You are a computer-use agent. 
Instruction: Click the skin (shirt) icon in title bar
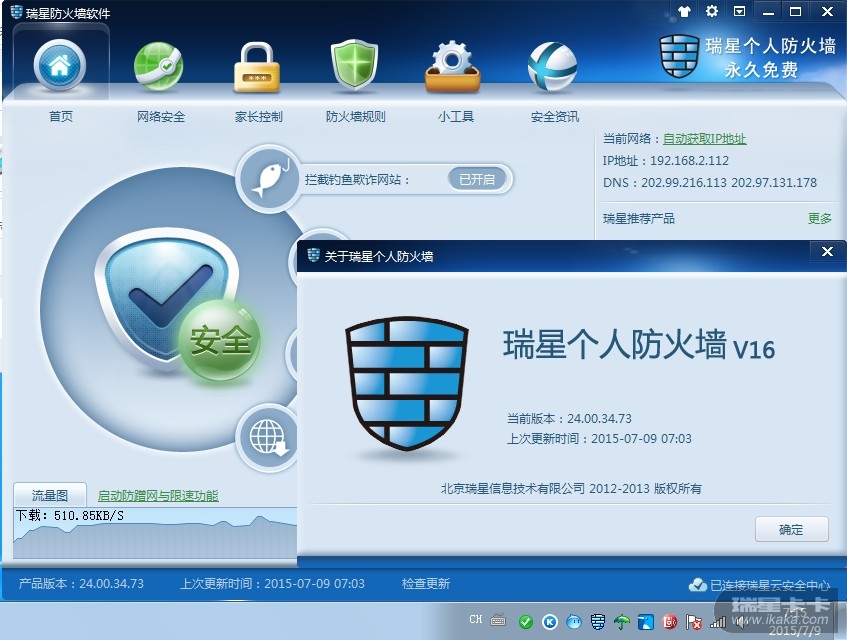click(684, 11)
